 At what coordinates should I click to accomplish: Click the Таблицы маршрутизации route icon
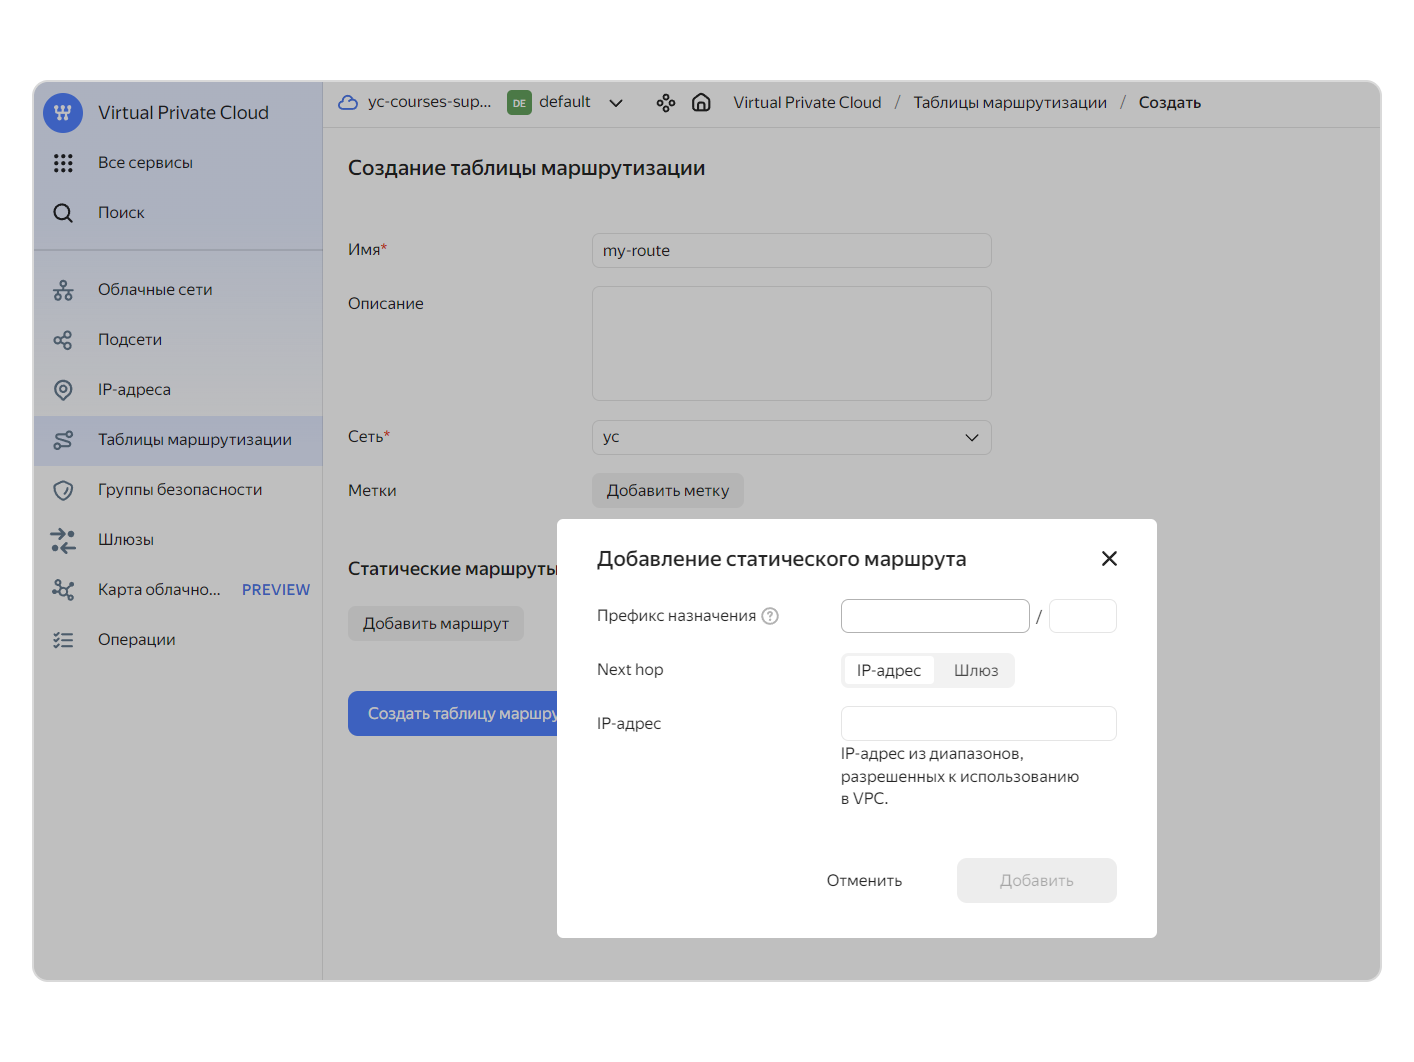[63, 440]
